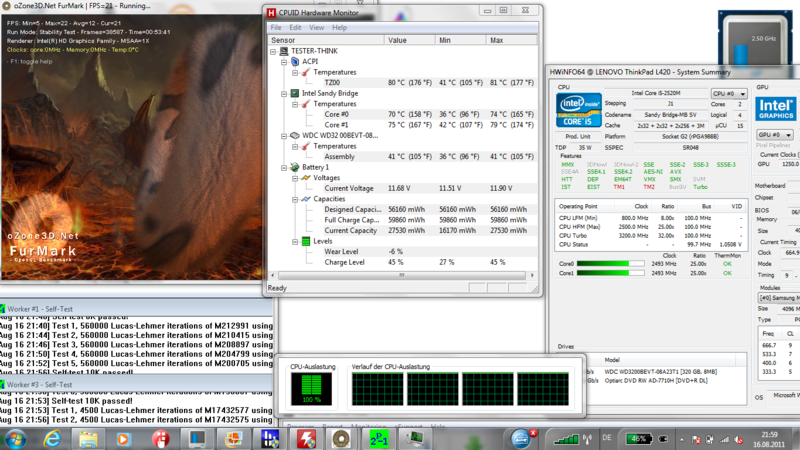This screenshot has width=800, height=450.
Task: Click the Core1 load bar in HWiNFO64
Action: point(610,273)
